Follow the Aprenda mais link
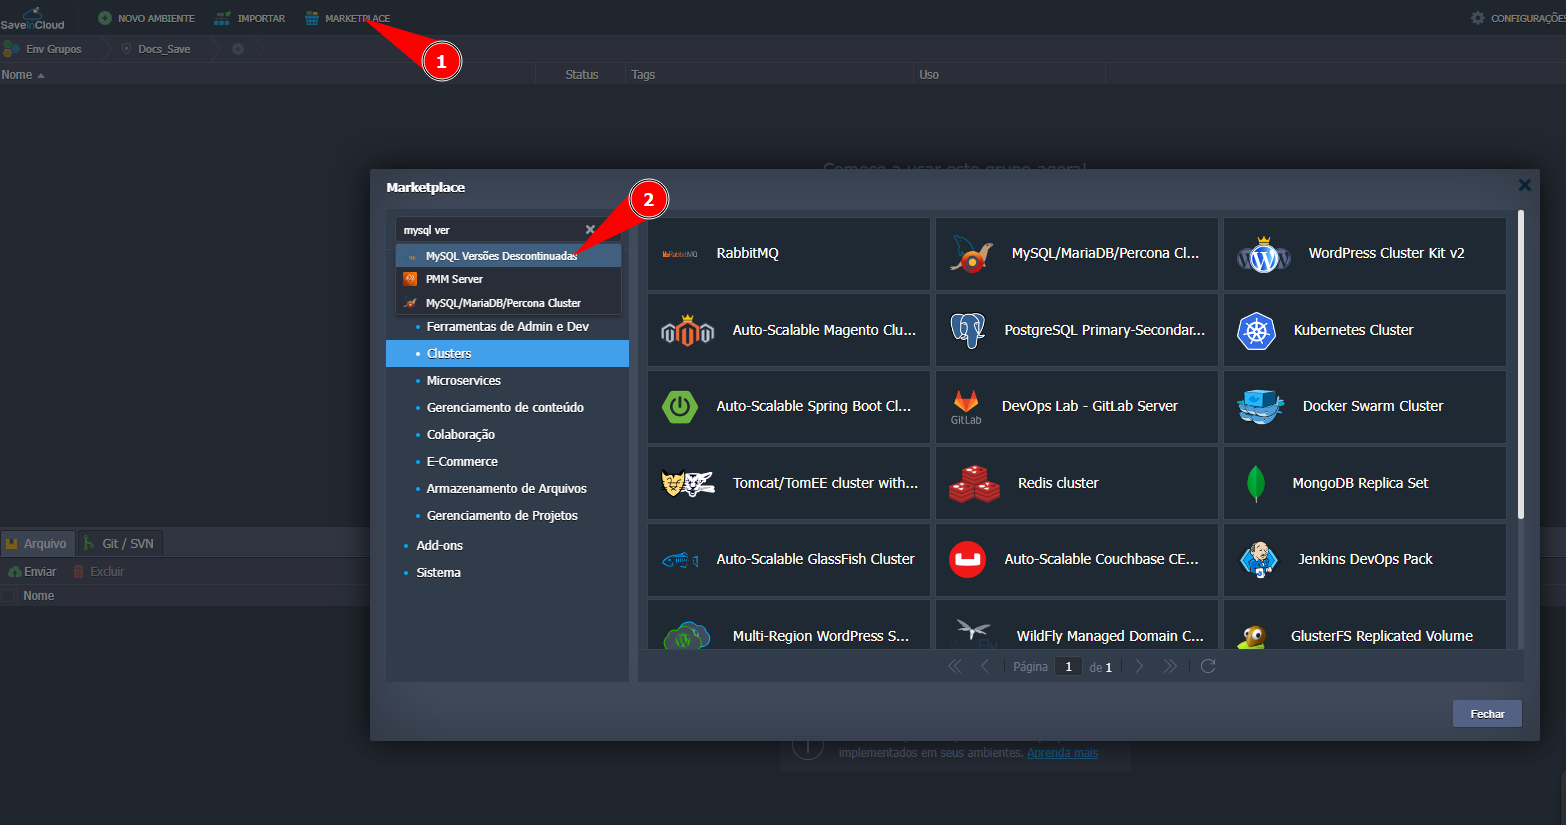 1062,753
